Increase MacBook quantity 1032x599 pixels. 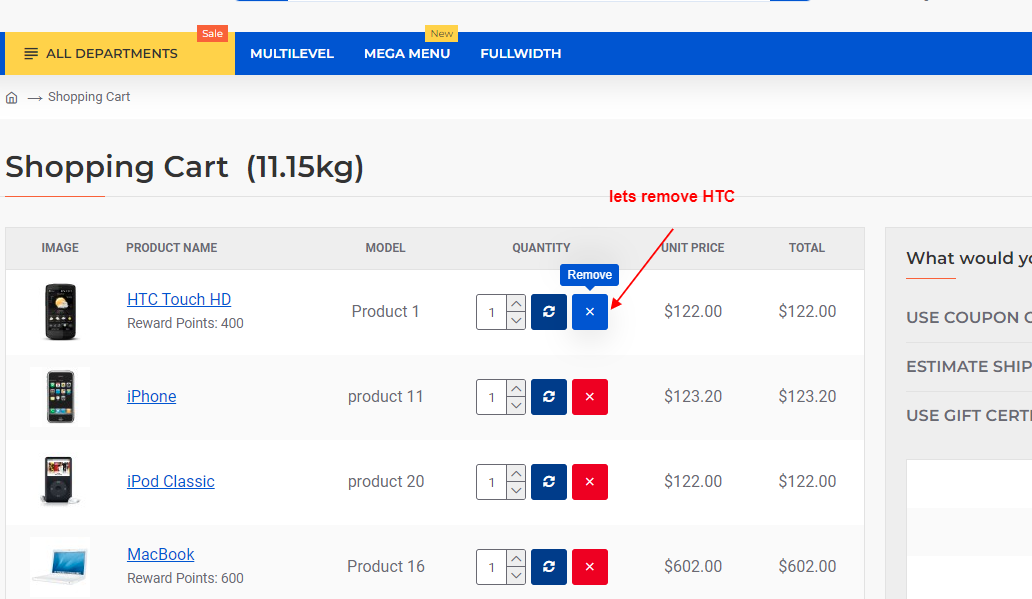coord(516,558)
